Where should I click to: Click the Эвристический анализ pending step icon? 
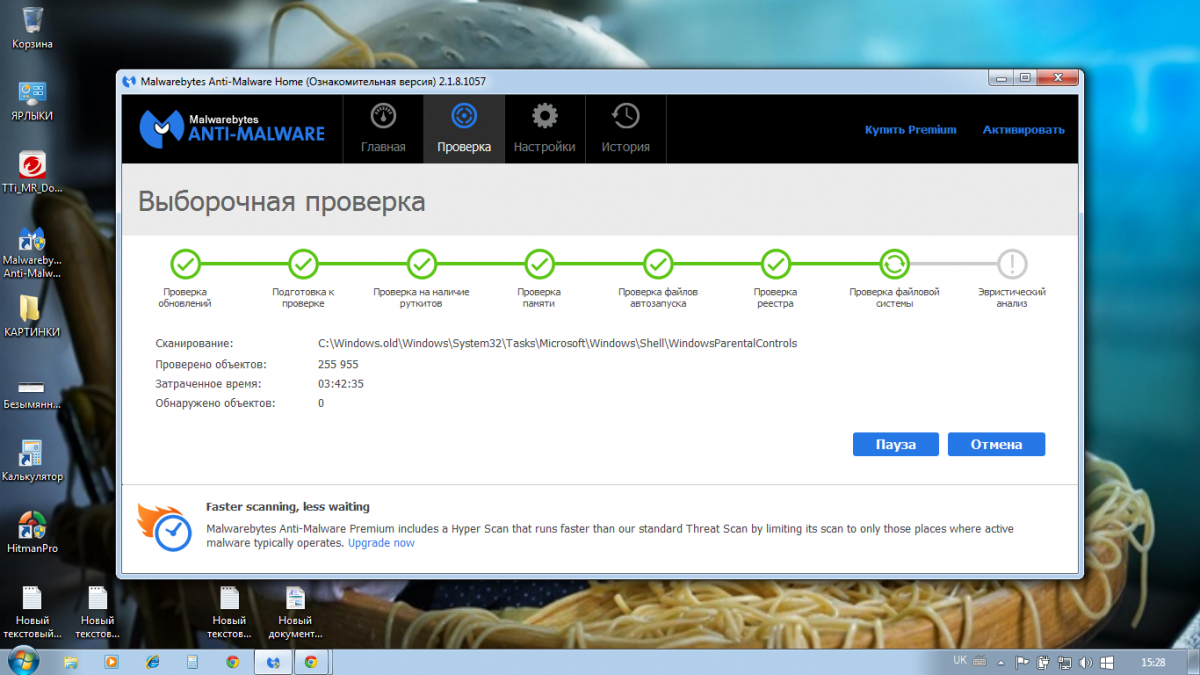point(1012,264)
